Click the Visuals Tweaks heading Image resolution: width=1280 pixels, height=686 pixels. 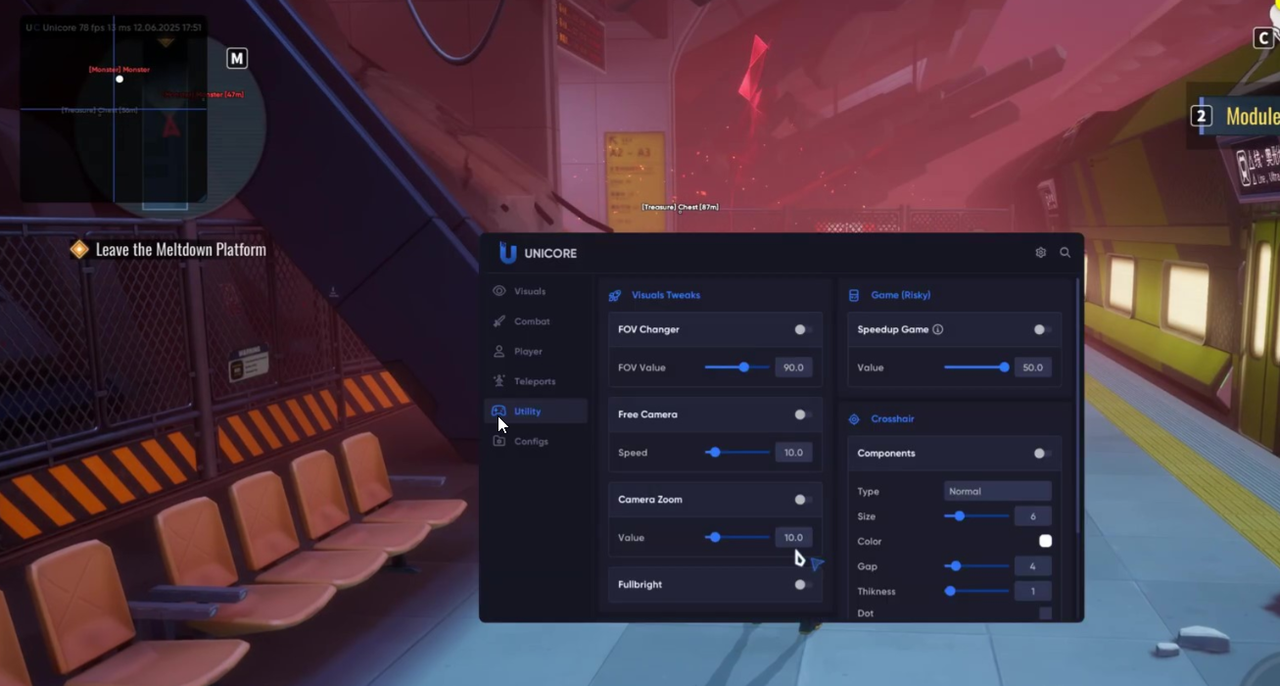click(666, 295)
